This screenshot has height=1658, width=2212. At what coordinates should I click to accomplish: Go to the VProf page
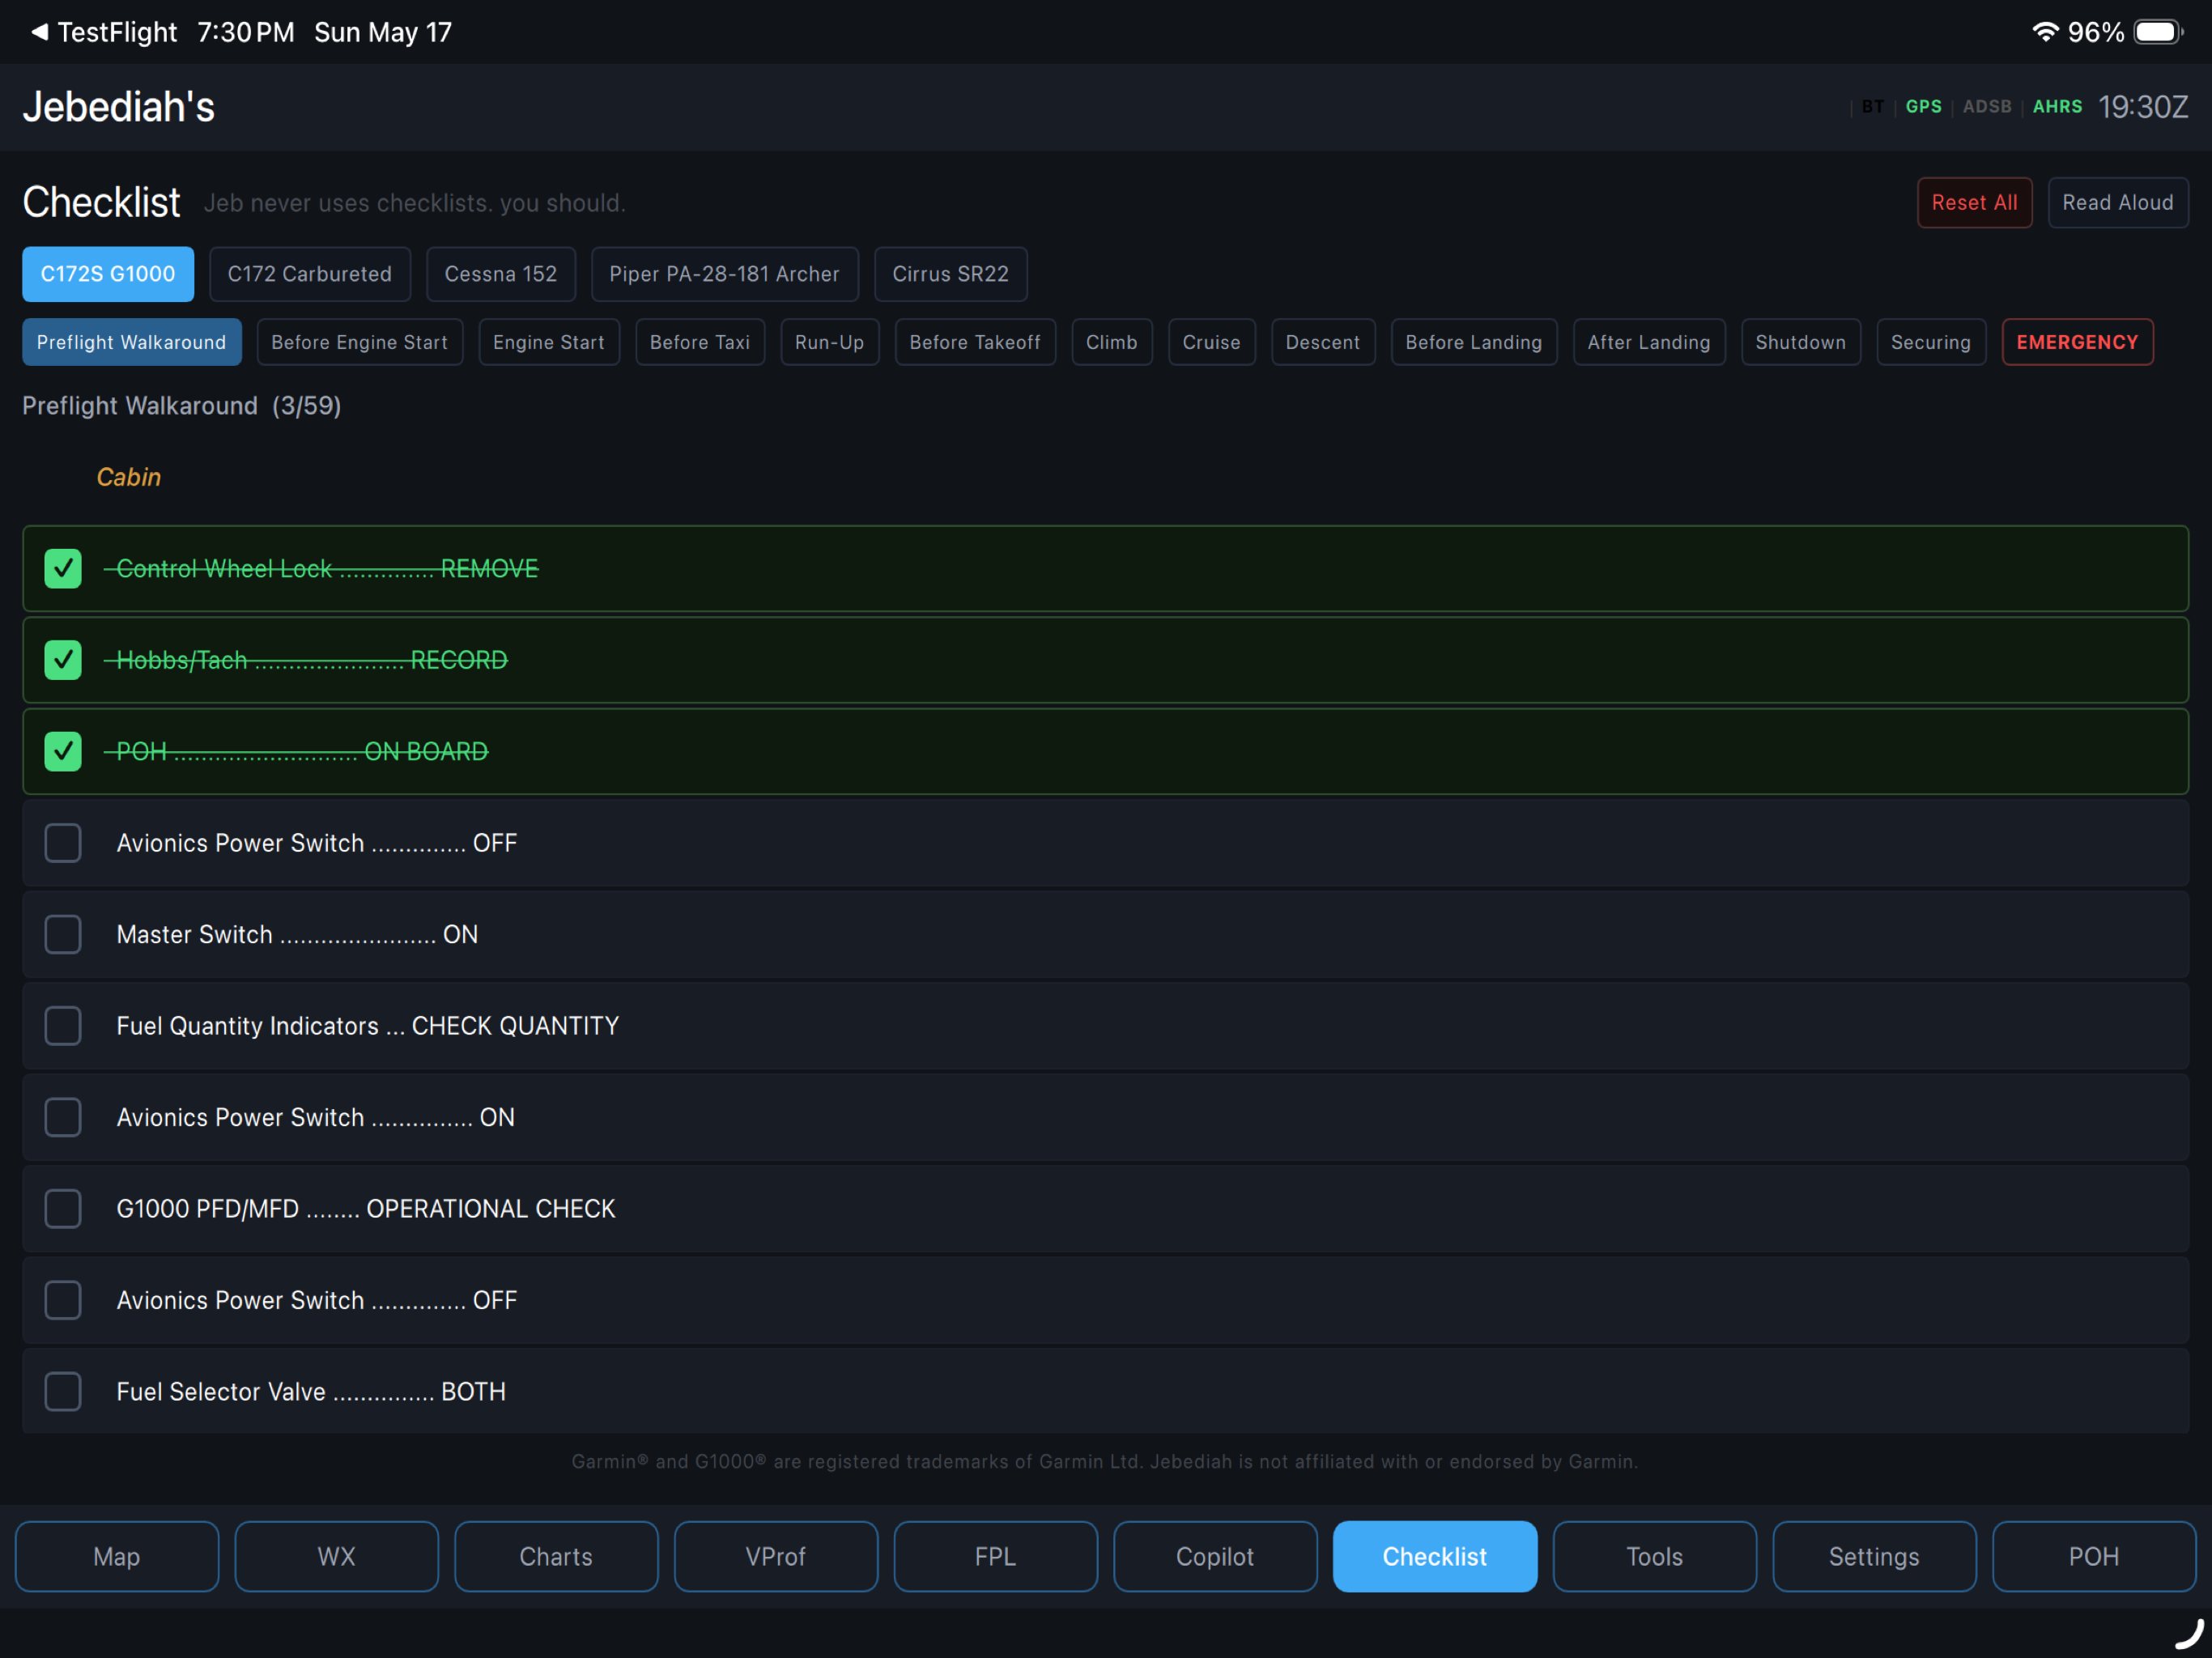point(776,1556)
